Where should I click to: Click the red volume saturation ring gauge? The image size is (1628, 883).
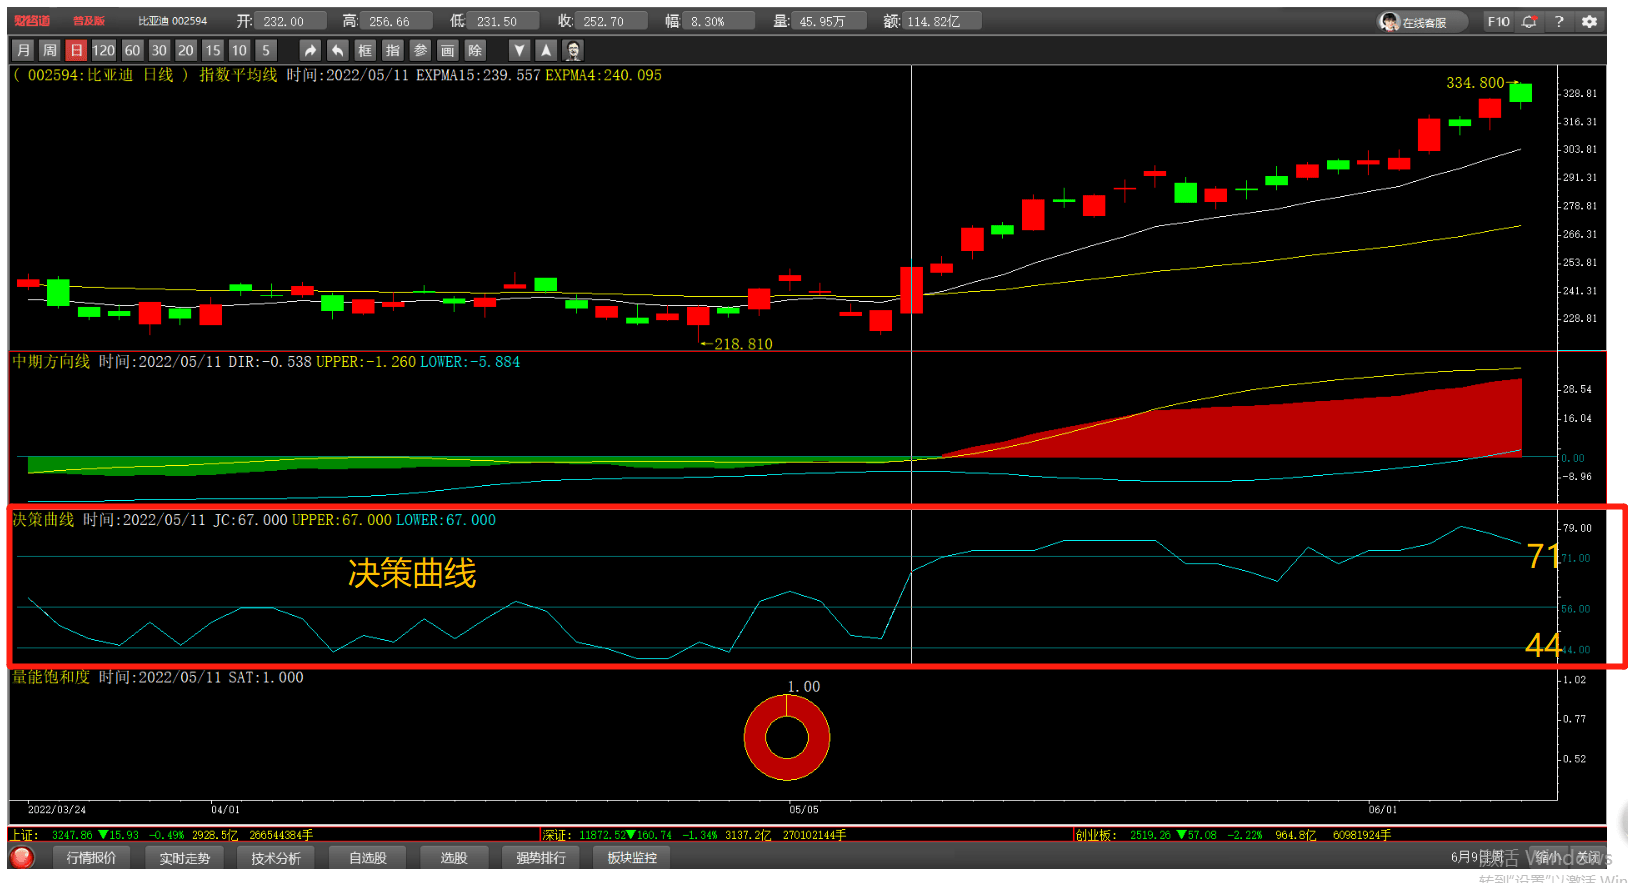tap(787, 738)
